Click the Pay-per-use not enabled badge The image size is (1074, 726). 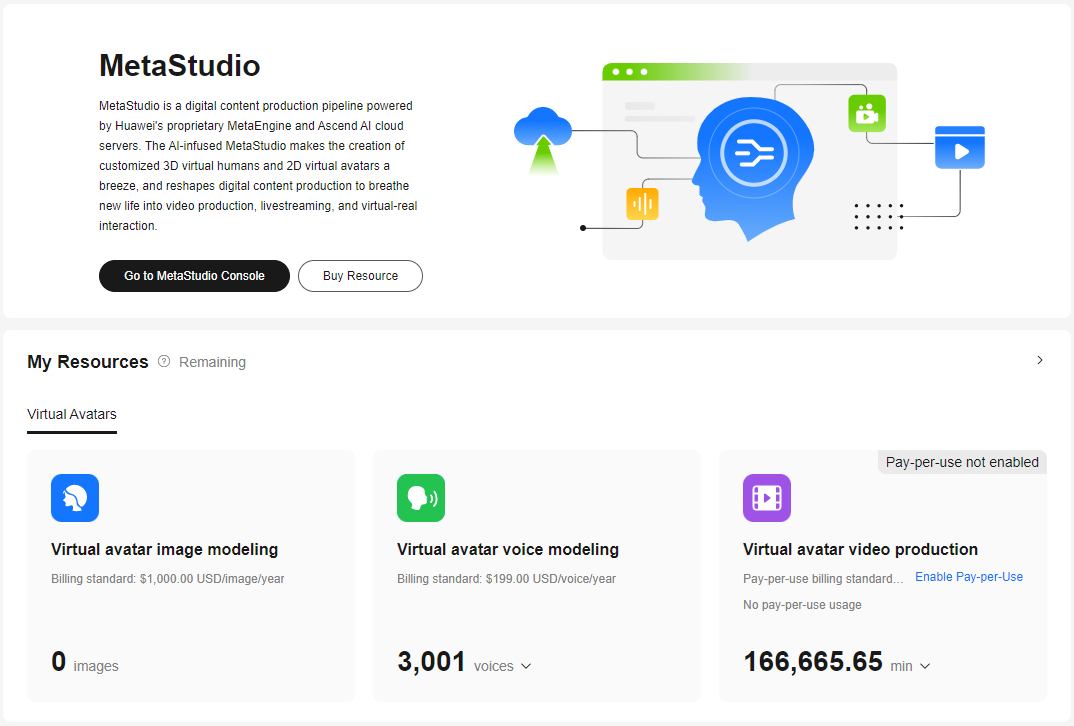pos(962,462)
